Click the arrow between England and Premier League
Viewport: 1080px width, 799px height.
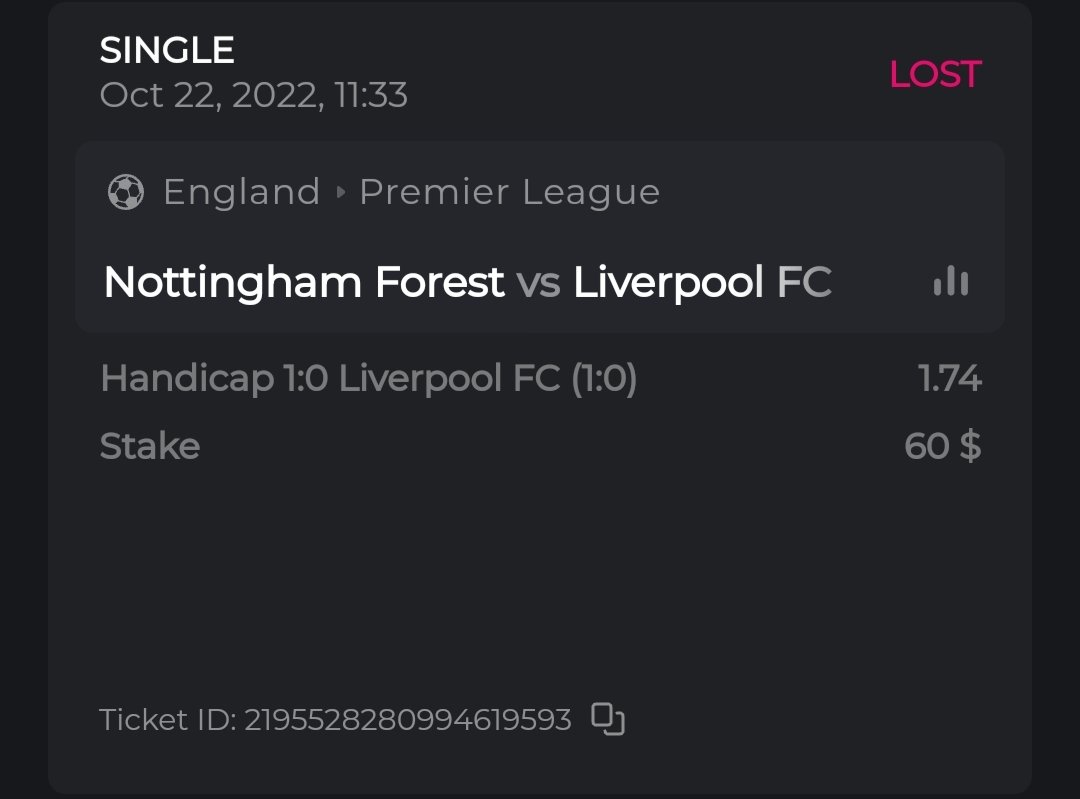(340, 192)
